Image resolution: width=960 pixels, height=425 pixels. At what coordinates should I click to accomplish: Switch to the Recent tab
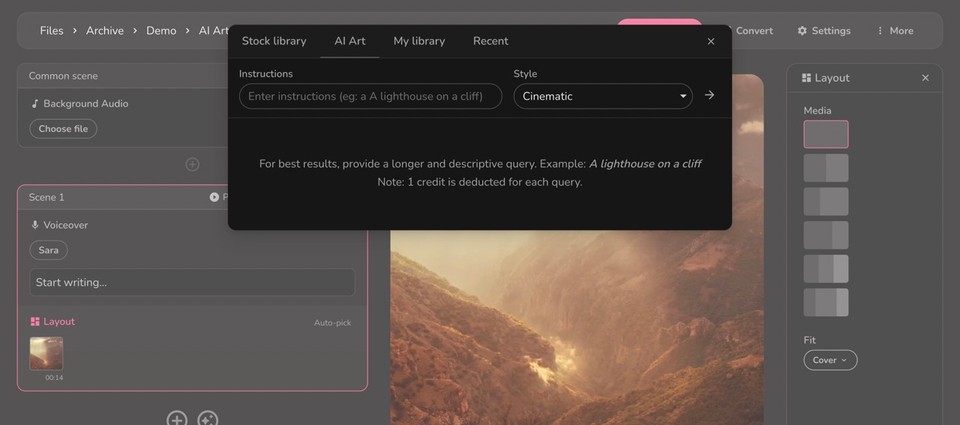490,41
